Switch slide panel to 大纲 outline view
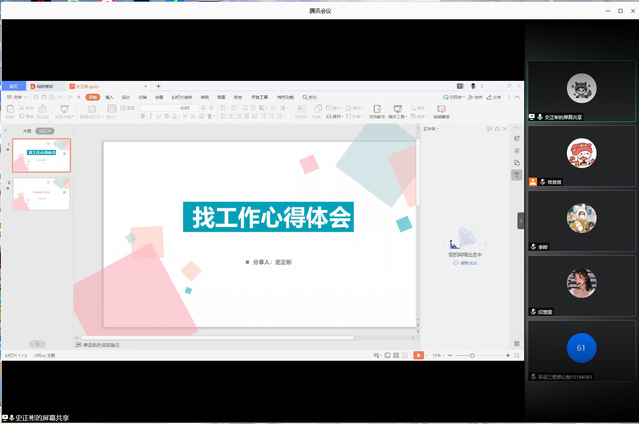Image resolution: width=639 pixels, height=424 pixels. [x=28, y=131]
